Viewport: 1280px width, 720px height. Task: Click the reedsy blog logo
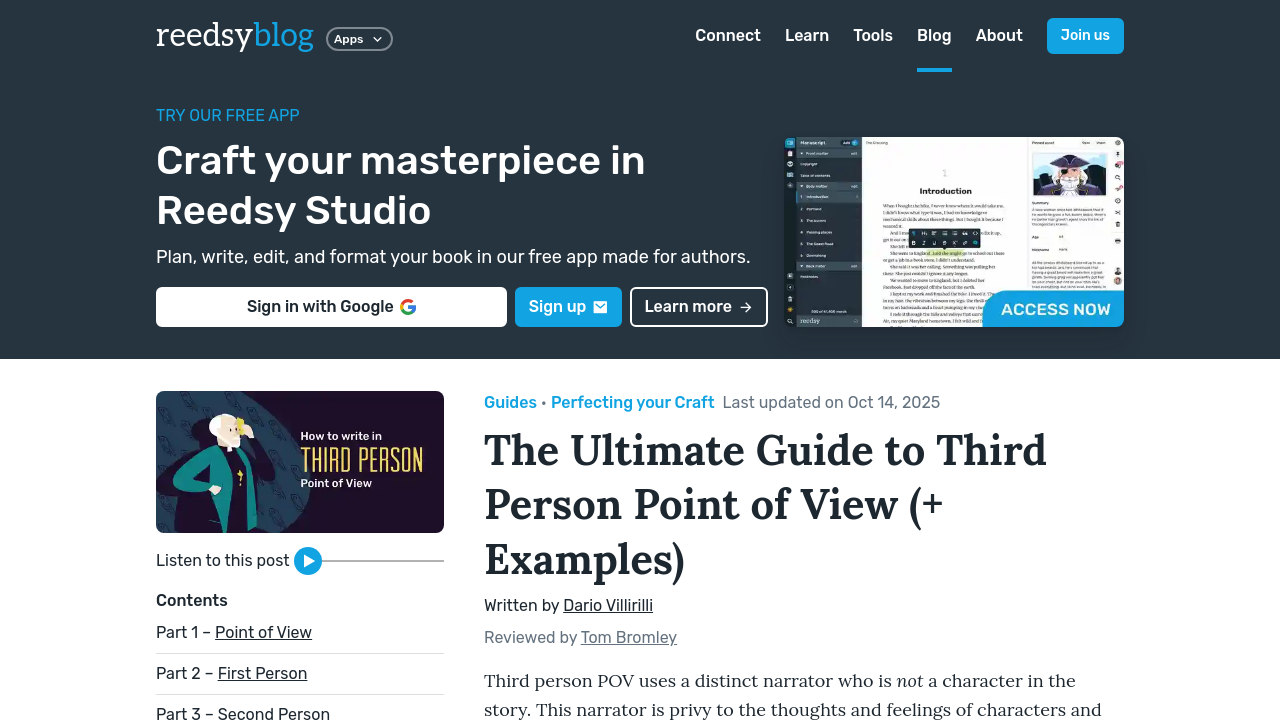click(x=235, y=36)
